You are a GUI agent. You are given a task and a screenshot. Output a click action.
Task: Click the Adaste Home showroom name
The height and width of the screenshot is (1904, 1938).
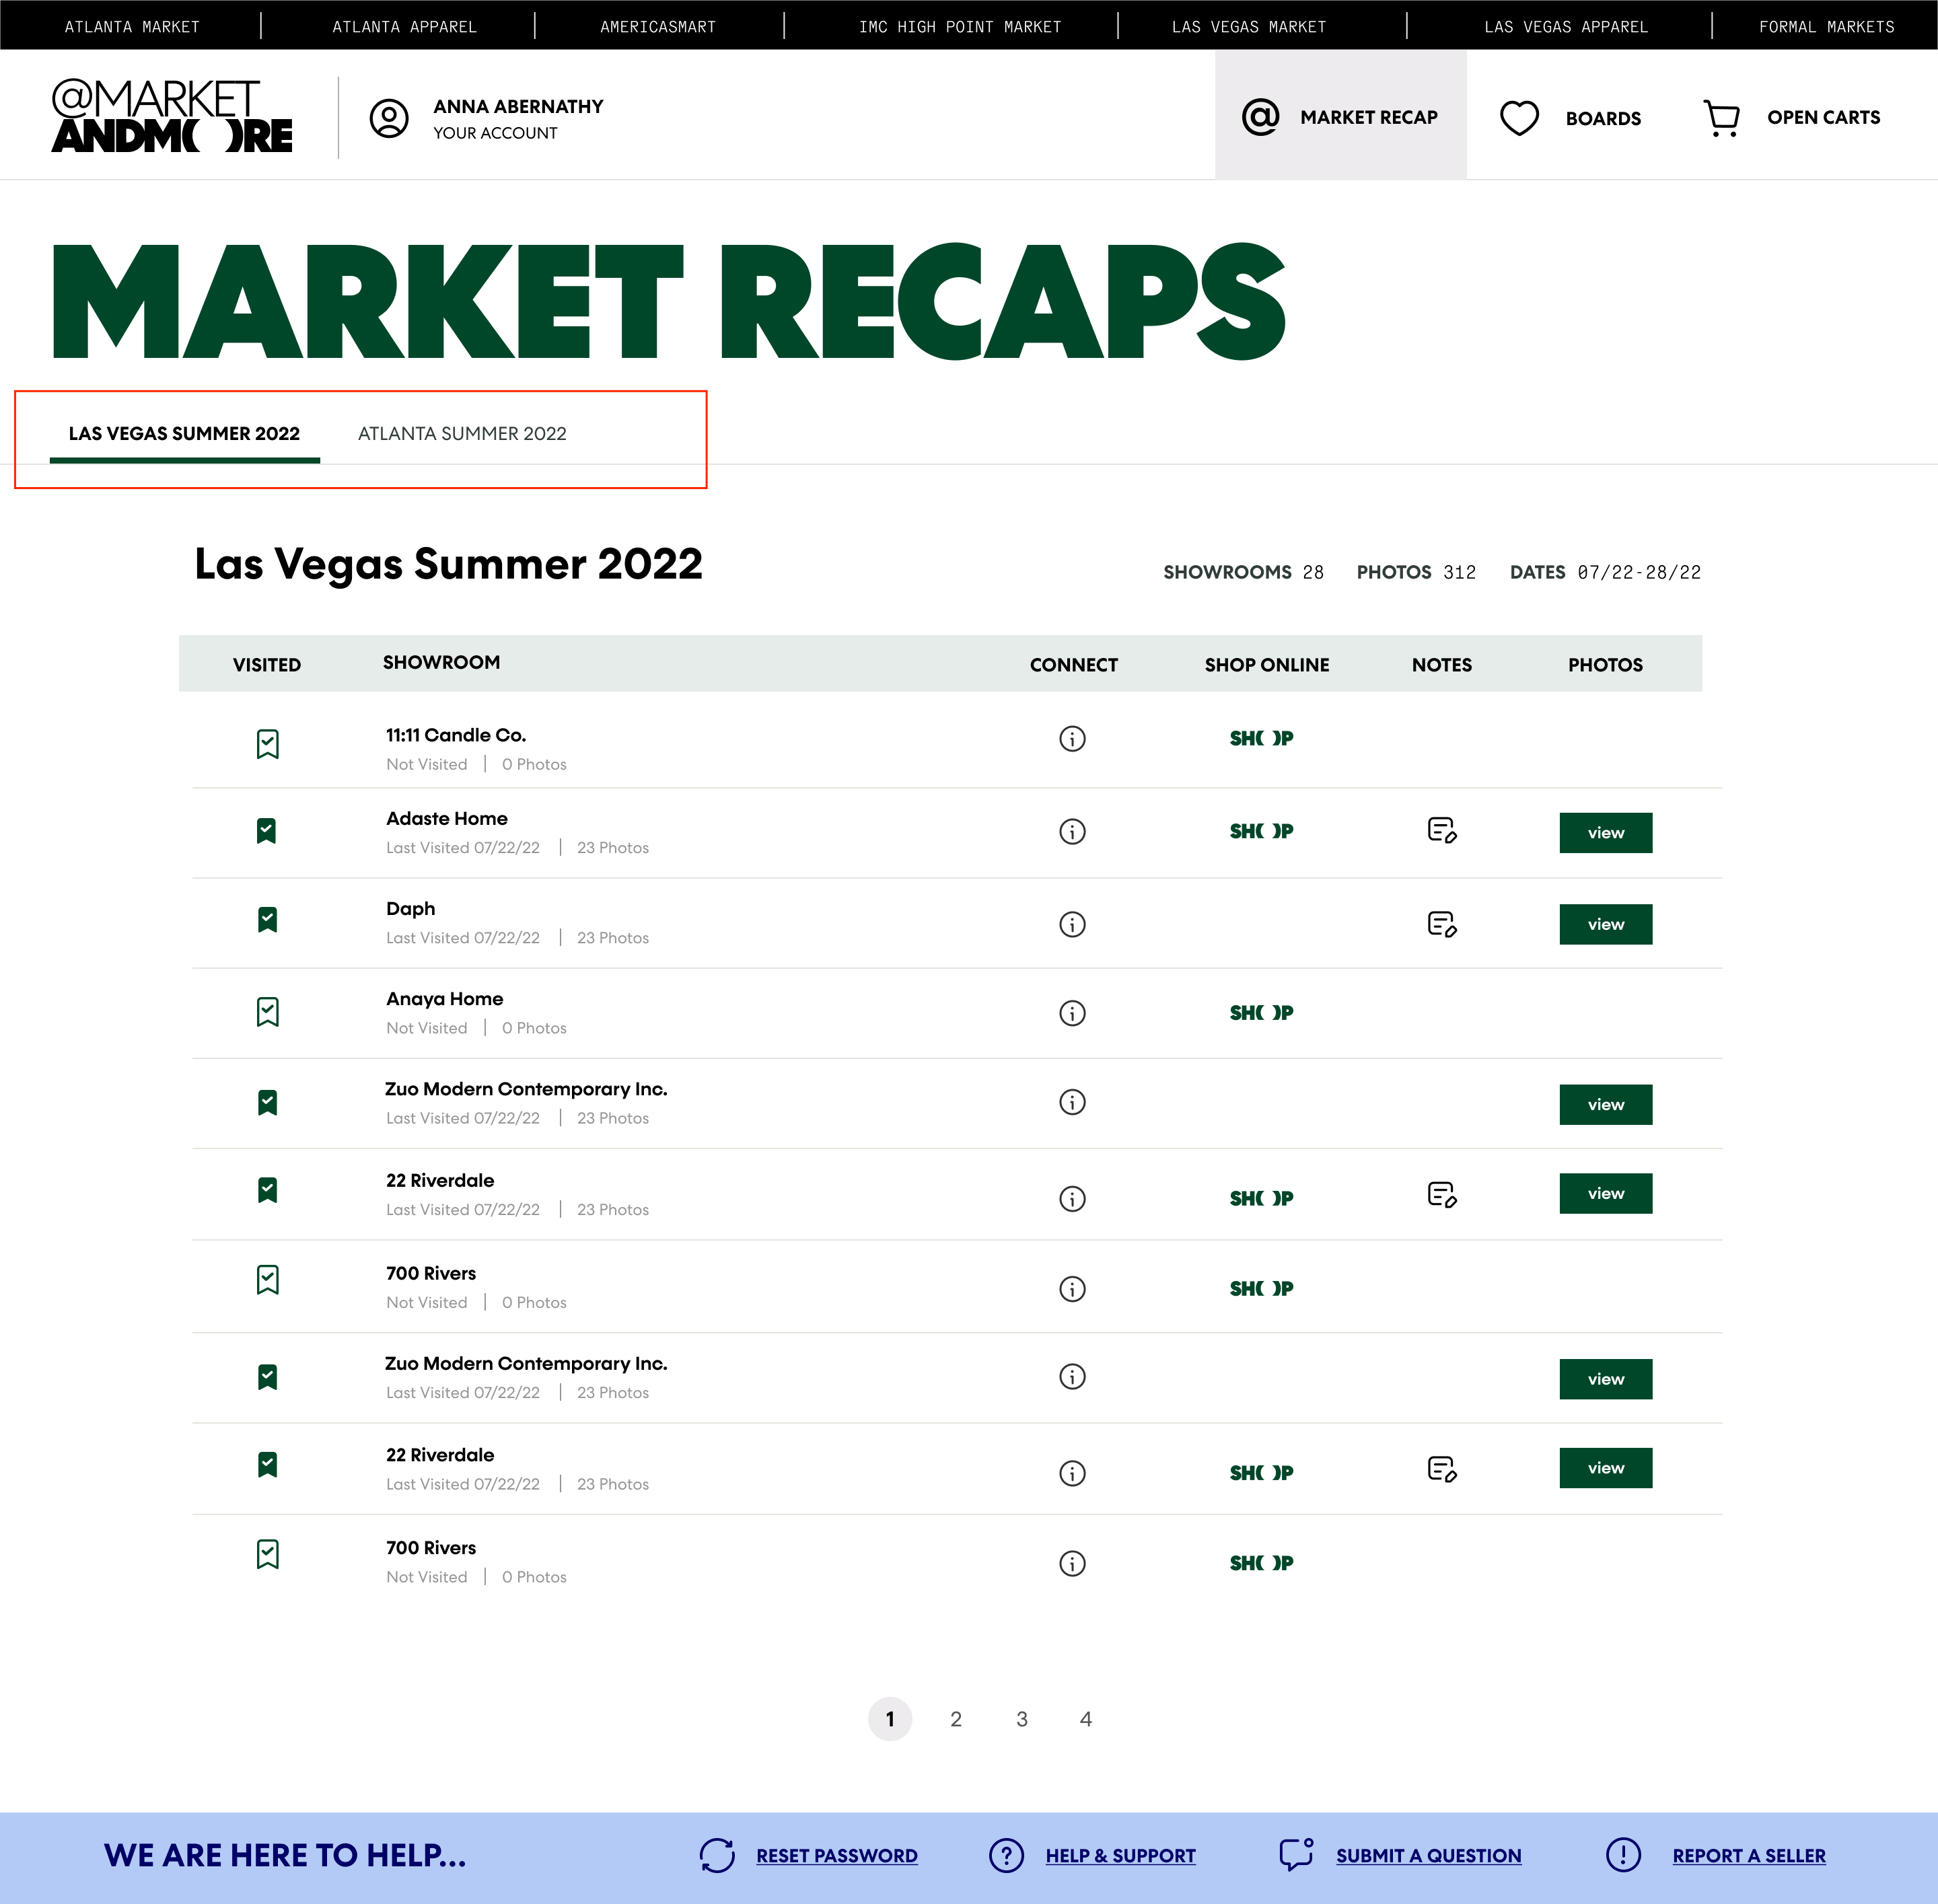447,819
